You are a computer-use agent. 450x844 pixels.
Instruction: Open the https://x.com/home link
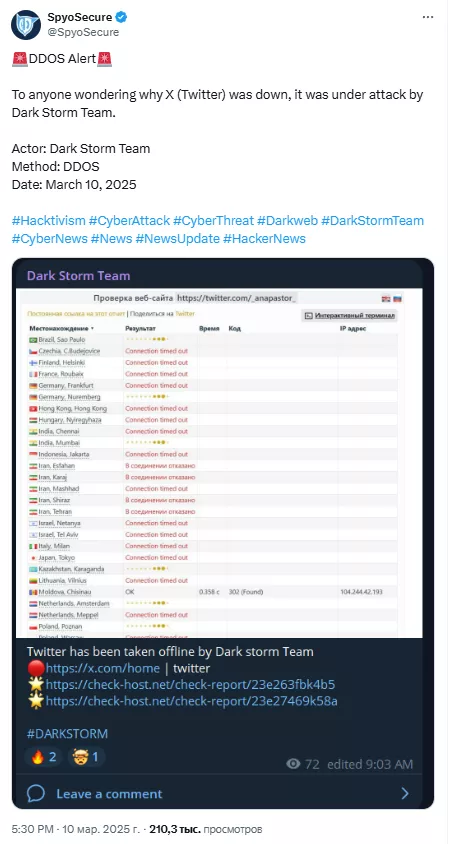point(103,668)
